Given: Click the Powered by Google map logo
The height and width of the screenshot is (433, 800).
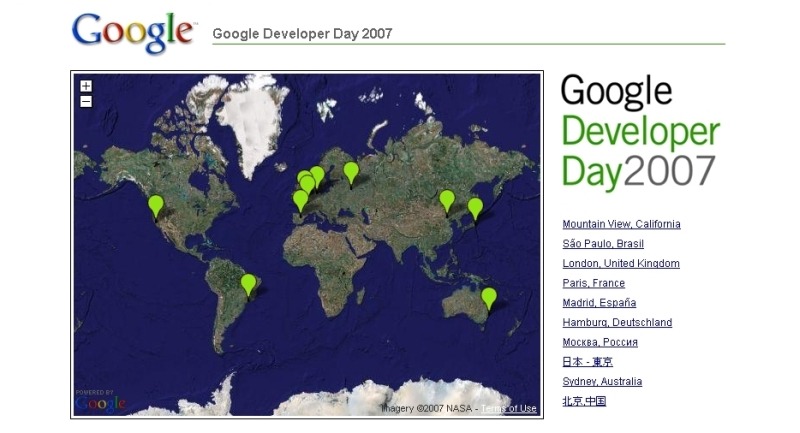Looking at the screenshot, I should pyautogui.click(x=100, y=401).
